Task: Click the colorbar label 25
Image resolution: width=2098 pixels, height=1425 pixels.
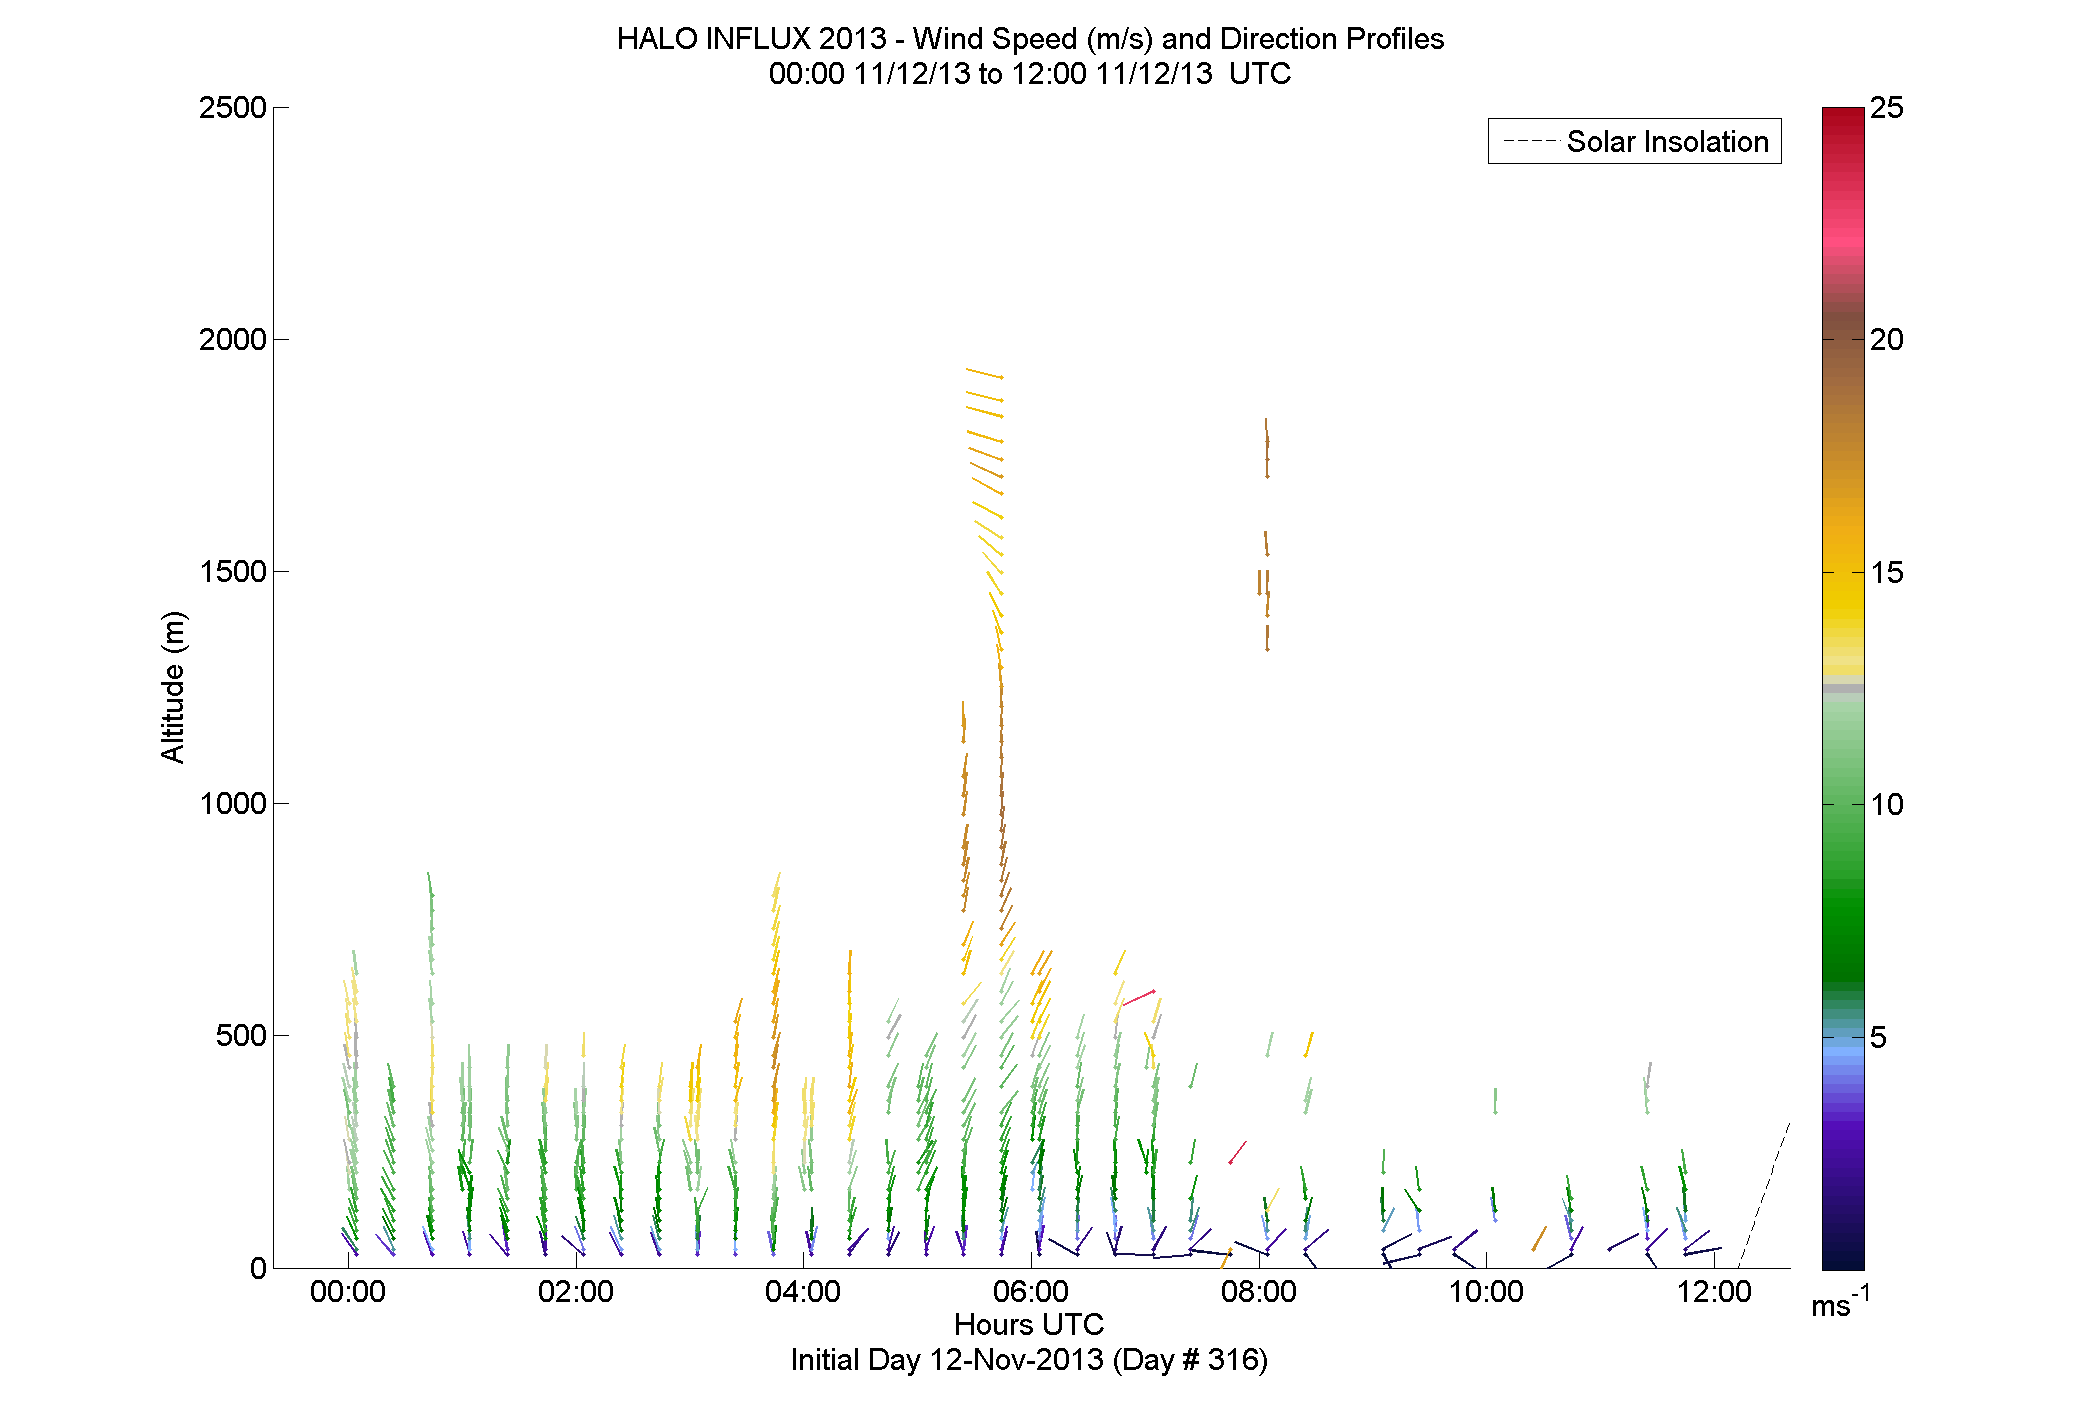Action: click(1887, 107)
